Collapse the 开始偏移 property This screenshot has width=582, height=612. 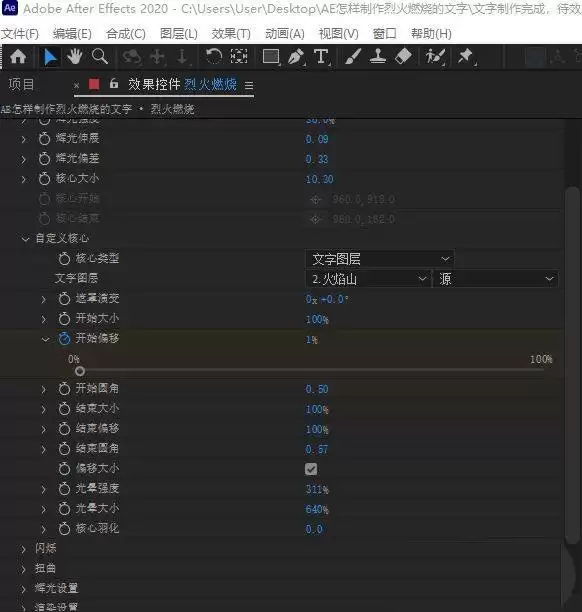click(x=45, y=339)
